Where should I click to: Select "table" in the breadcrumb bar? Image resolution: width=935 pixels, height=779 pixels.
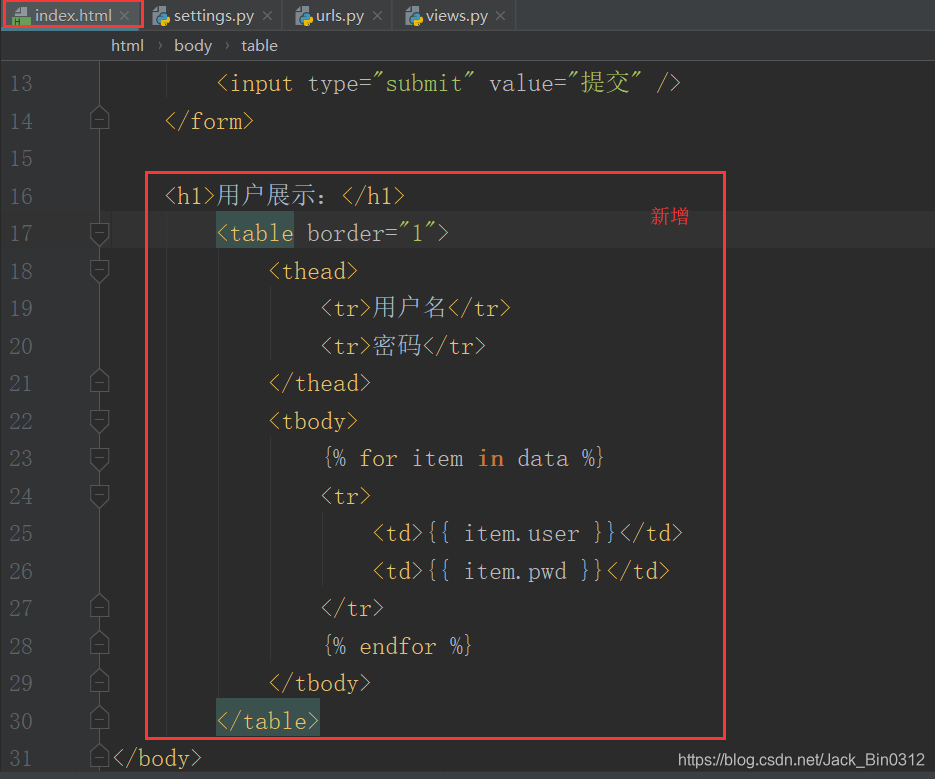(x=259, y=45)
